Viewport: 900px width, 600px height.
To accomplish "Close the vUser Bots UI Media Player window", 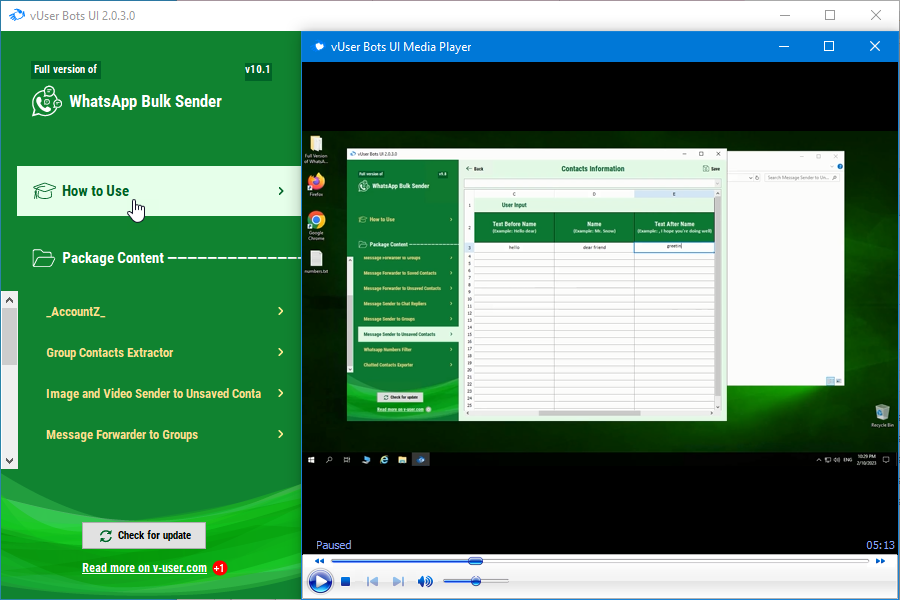I will [x=875, y=47].
